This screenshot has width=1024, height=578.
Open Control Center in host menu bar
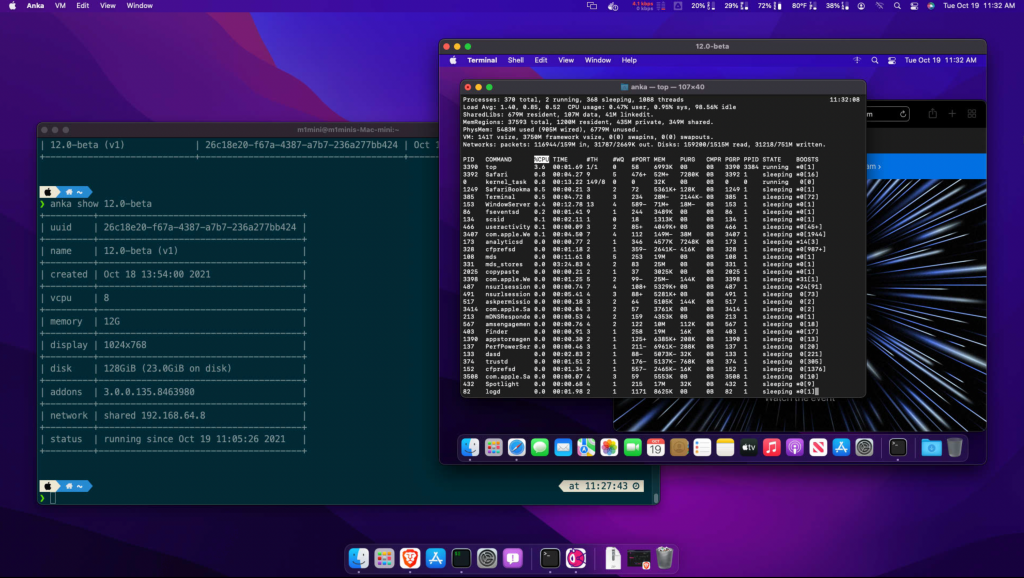(x=914, y=5)
